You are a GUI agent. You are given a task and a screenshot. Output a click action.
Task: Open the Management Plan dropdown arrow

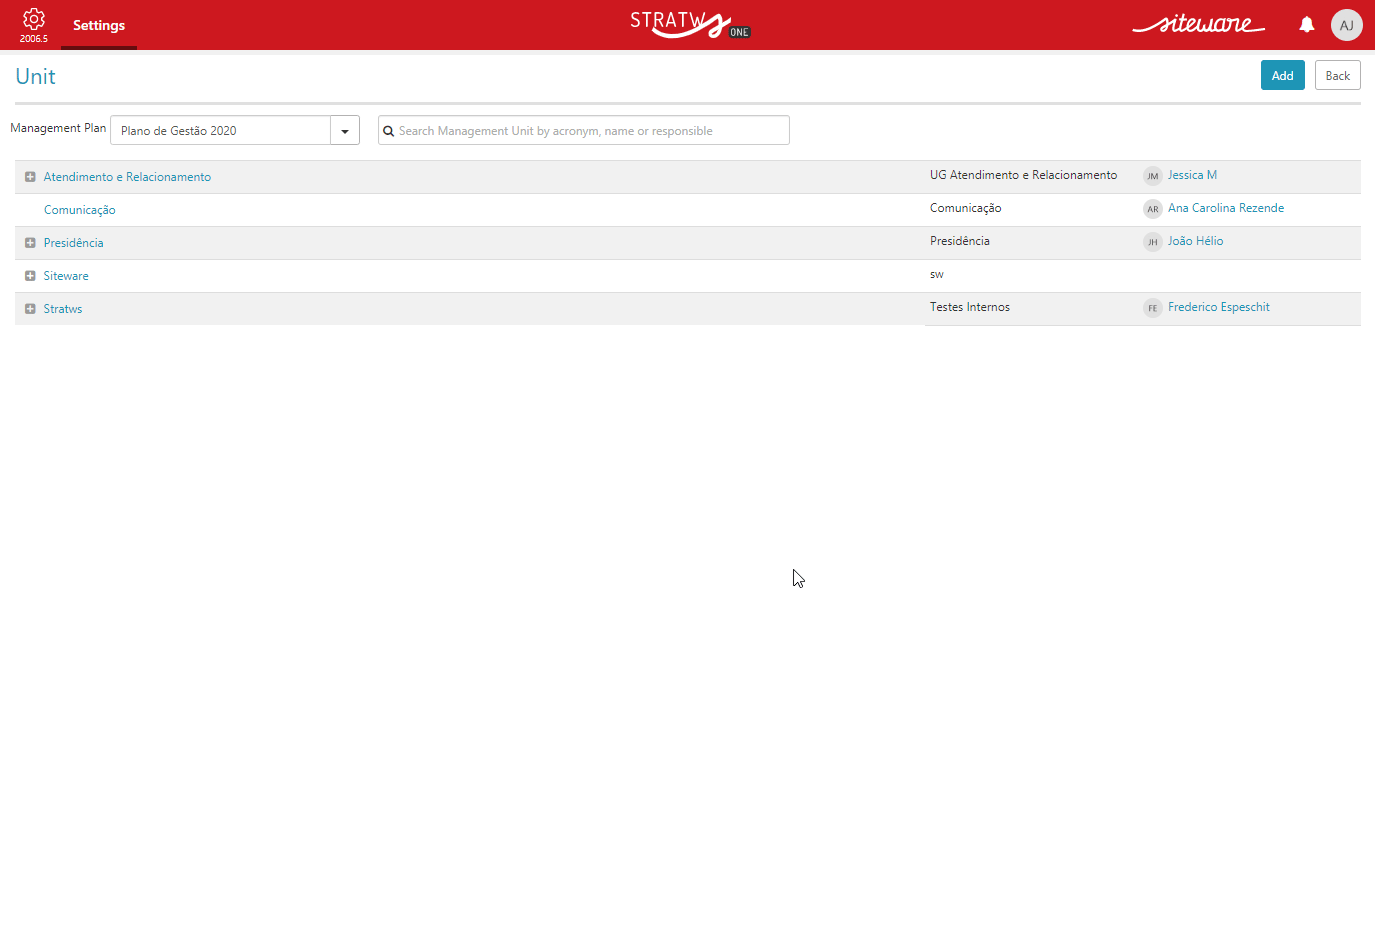(x=345, y=131)
